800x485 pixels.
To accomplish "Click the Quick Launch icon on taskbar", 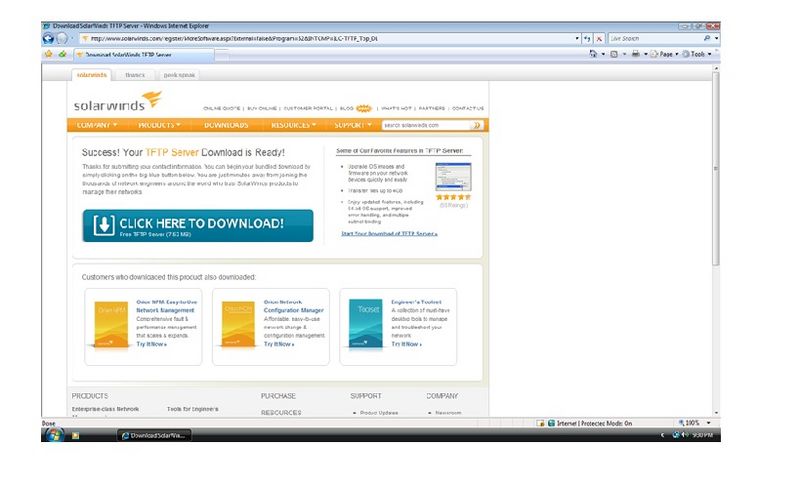I will tap(76, 436).
